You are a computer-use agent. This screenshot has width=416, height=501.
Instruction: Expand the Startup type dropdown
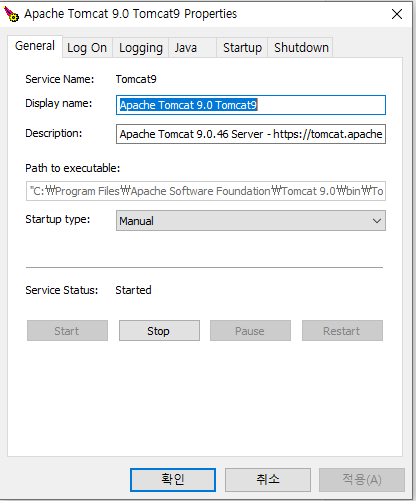click(x=251, y=220)
